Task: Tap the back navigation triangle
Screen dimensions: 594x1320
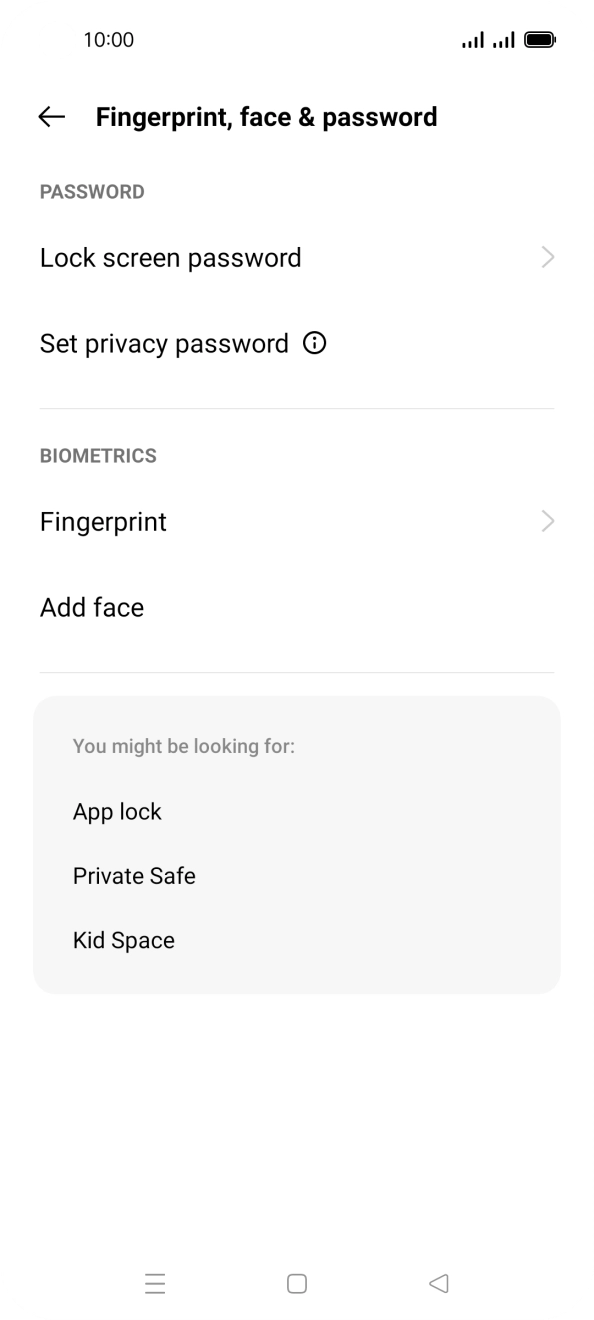Action: click(438, 1283)
